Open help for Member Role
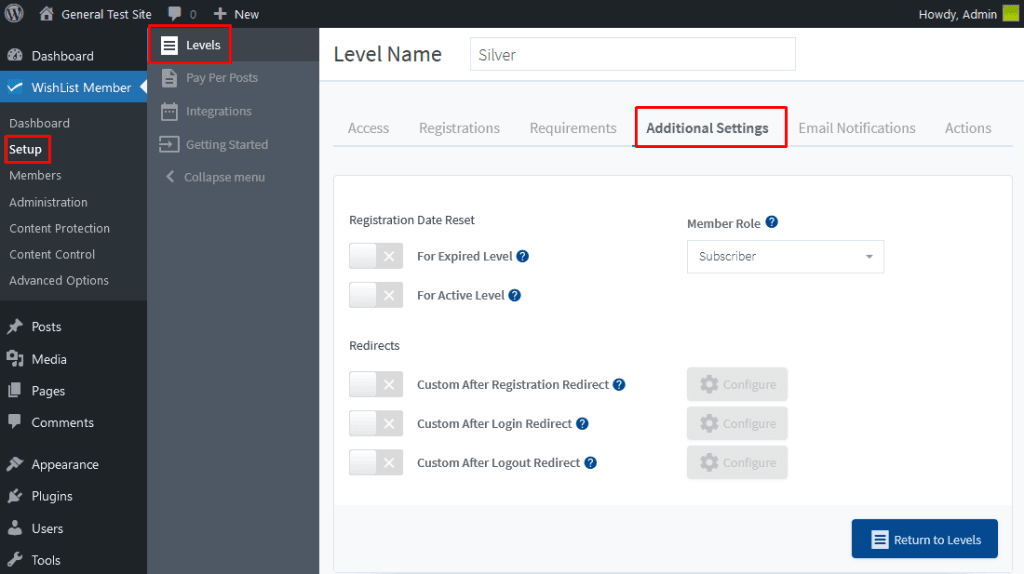This screenshot has width=1024, height=574. click(x=771, y=222)
